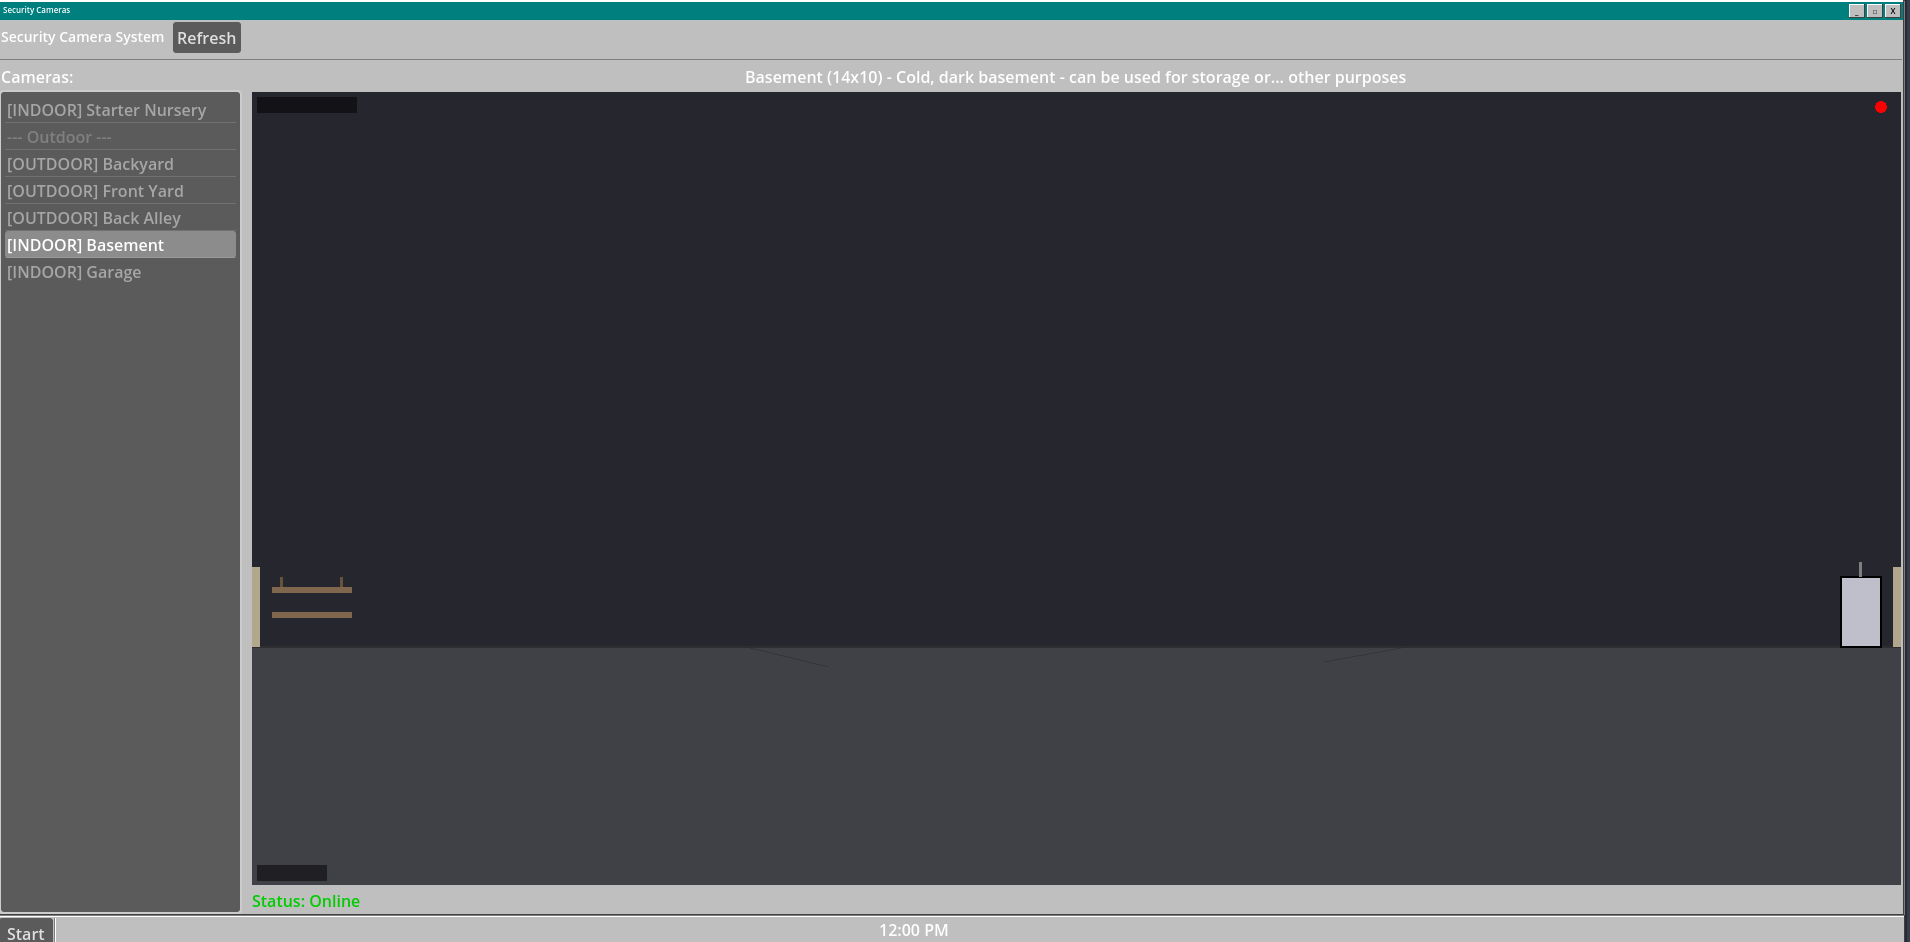Click the Outdoor section separator in the list
The image size is (1910, 942).
(x=60, y=137)
